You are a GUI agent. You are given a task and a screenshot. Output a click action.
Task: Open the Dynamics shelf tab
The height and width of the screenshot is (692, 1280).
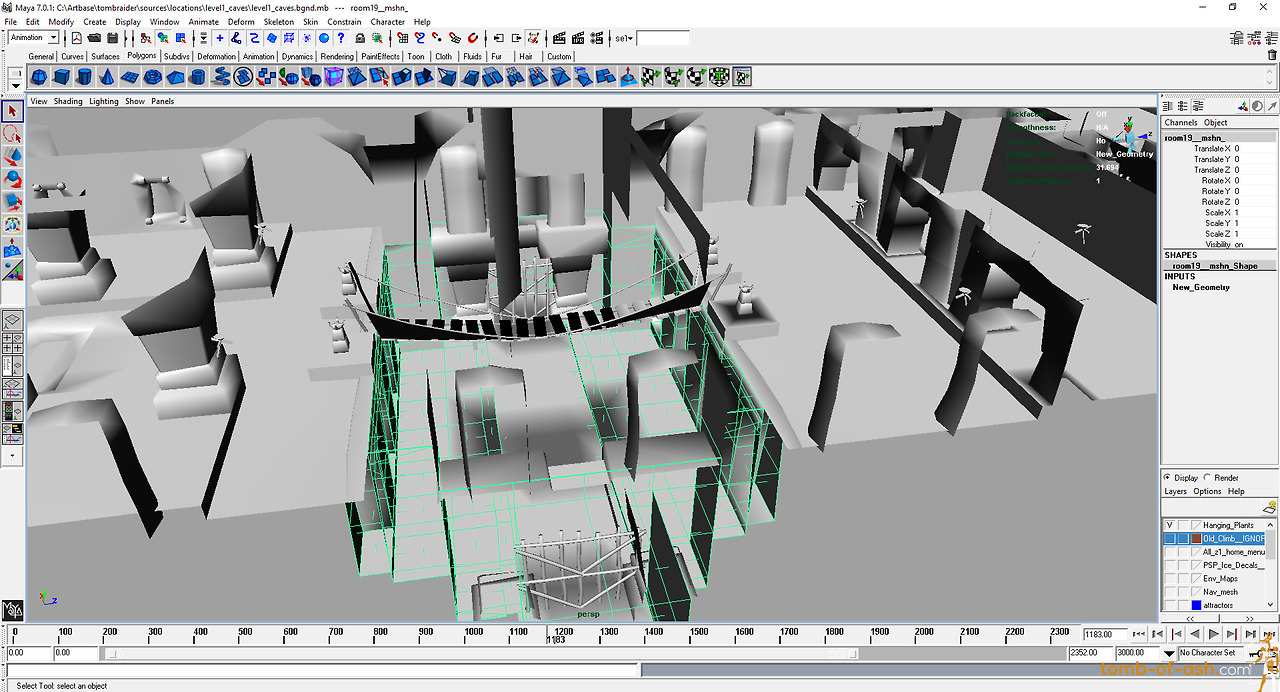(x=297, y=57)
